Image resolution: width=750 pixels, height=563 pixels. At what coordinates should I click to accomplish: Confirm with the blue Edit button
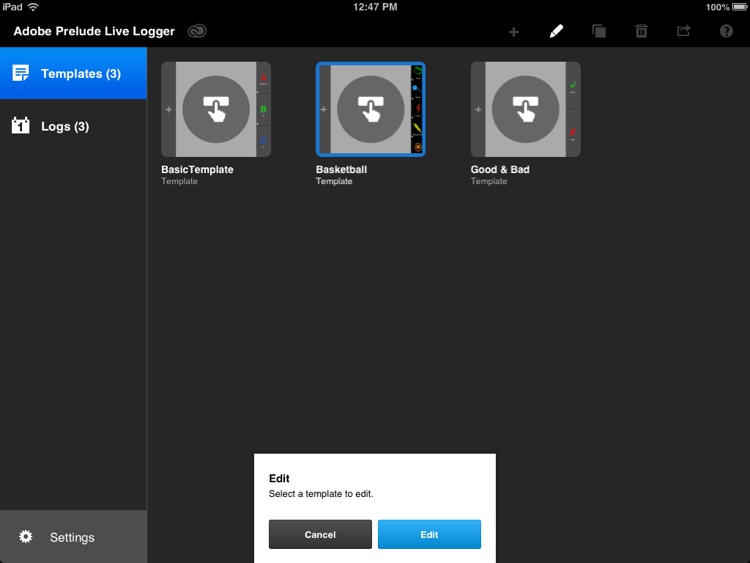click(429, 534)
